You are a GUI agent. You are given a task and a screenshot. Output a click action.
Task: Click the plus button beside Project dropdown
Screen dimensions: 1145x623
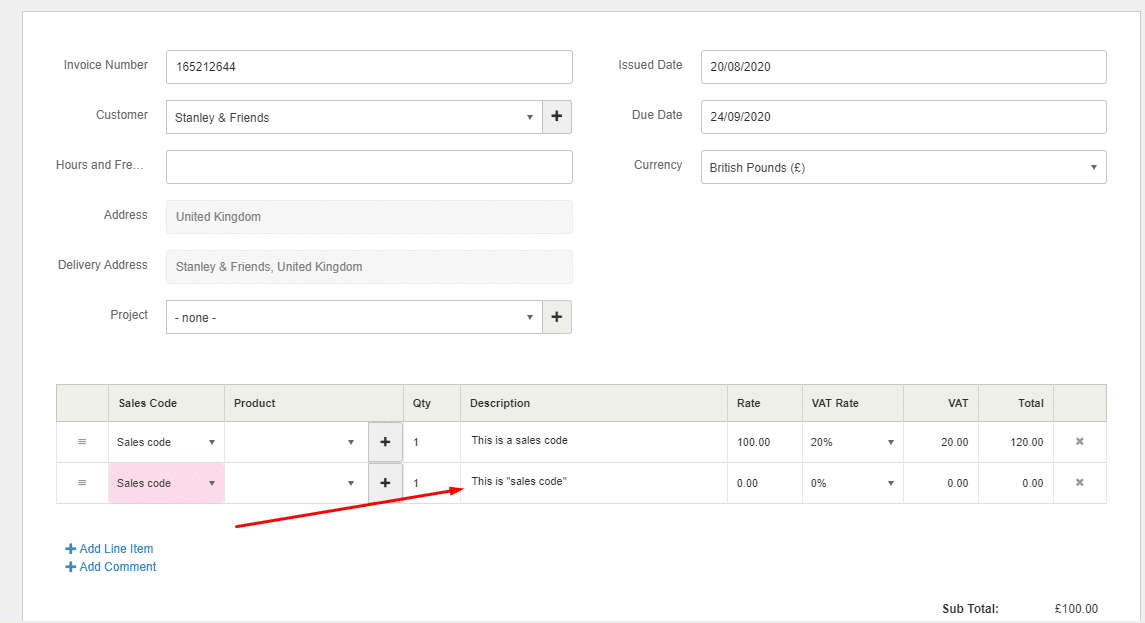tap(557, 317)
